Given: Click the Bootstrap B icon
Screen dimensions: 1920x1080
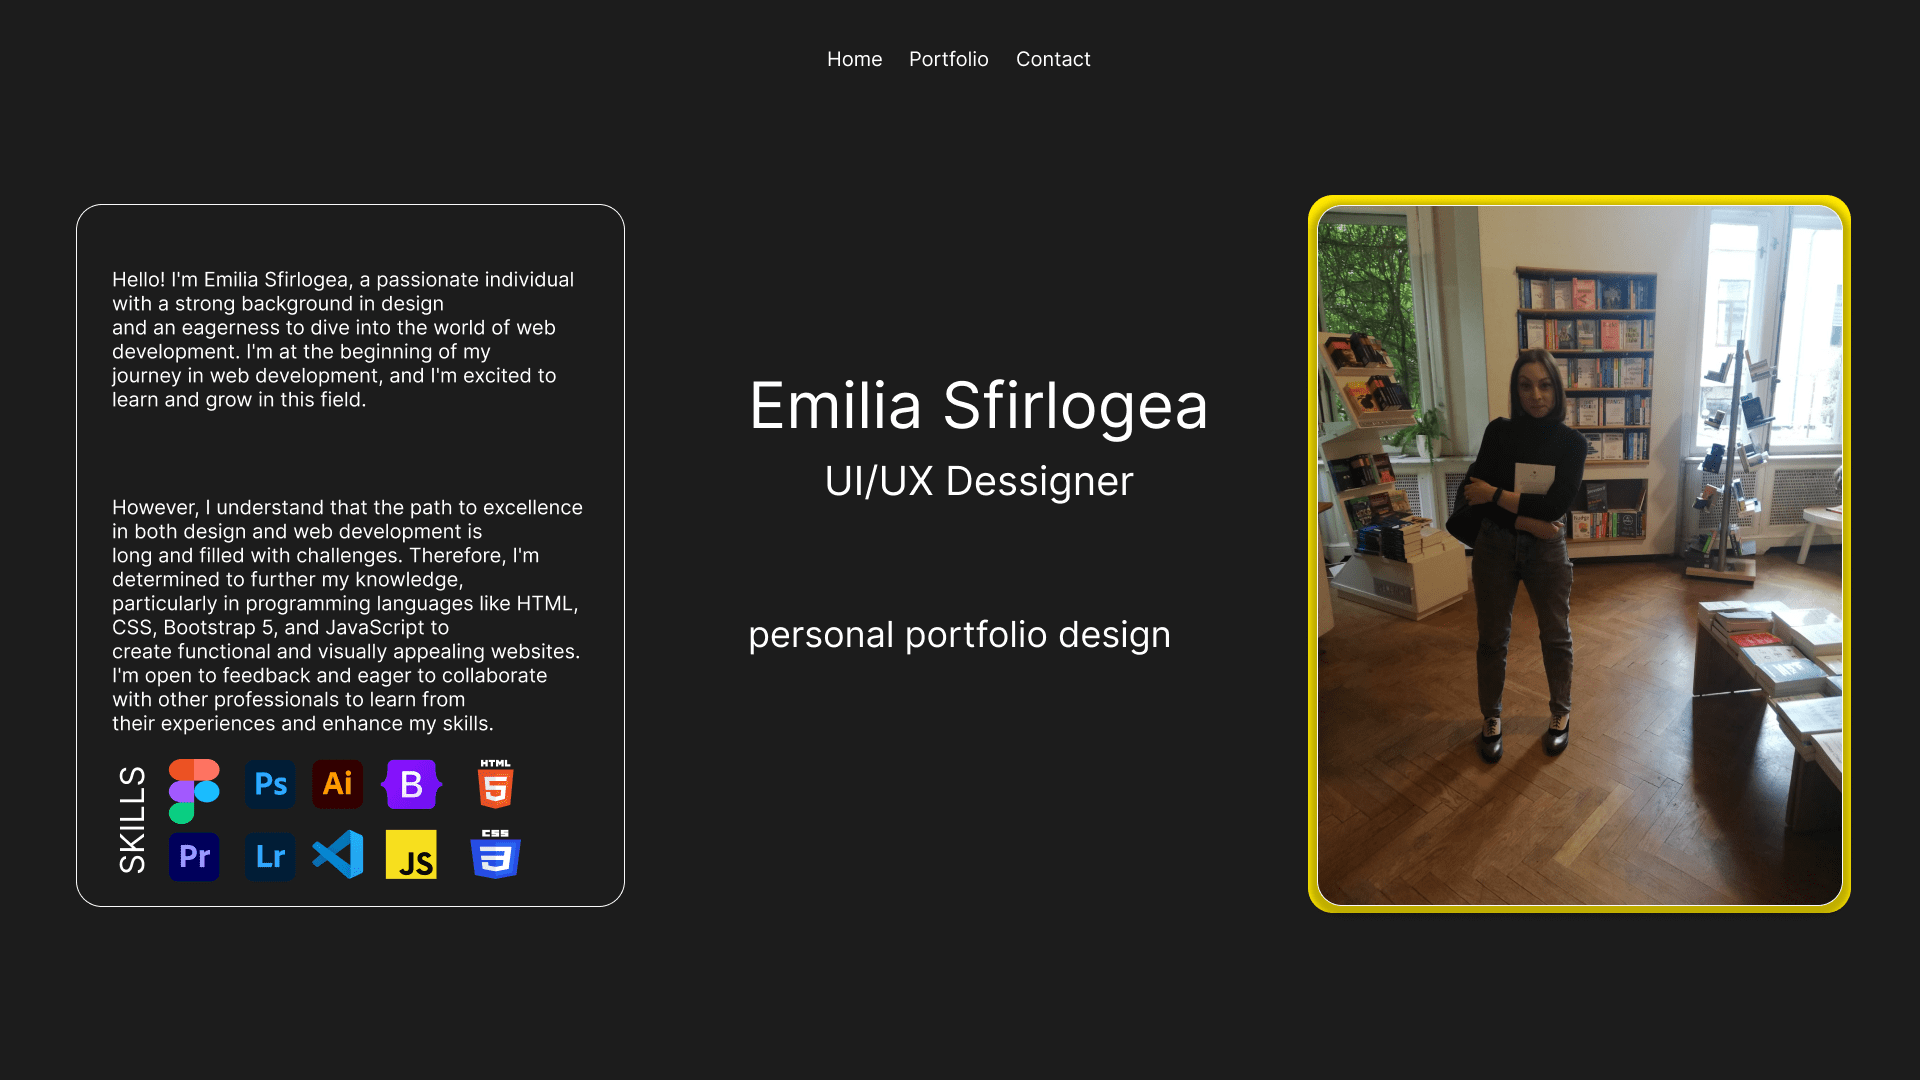Looking at the screenshot, I should tap(411, 785).
